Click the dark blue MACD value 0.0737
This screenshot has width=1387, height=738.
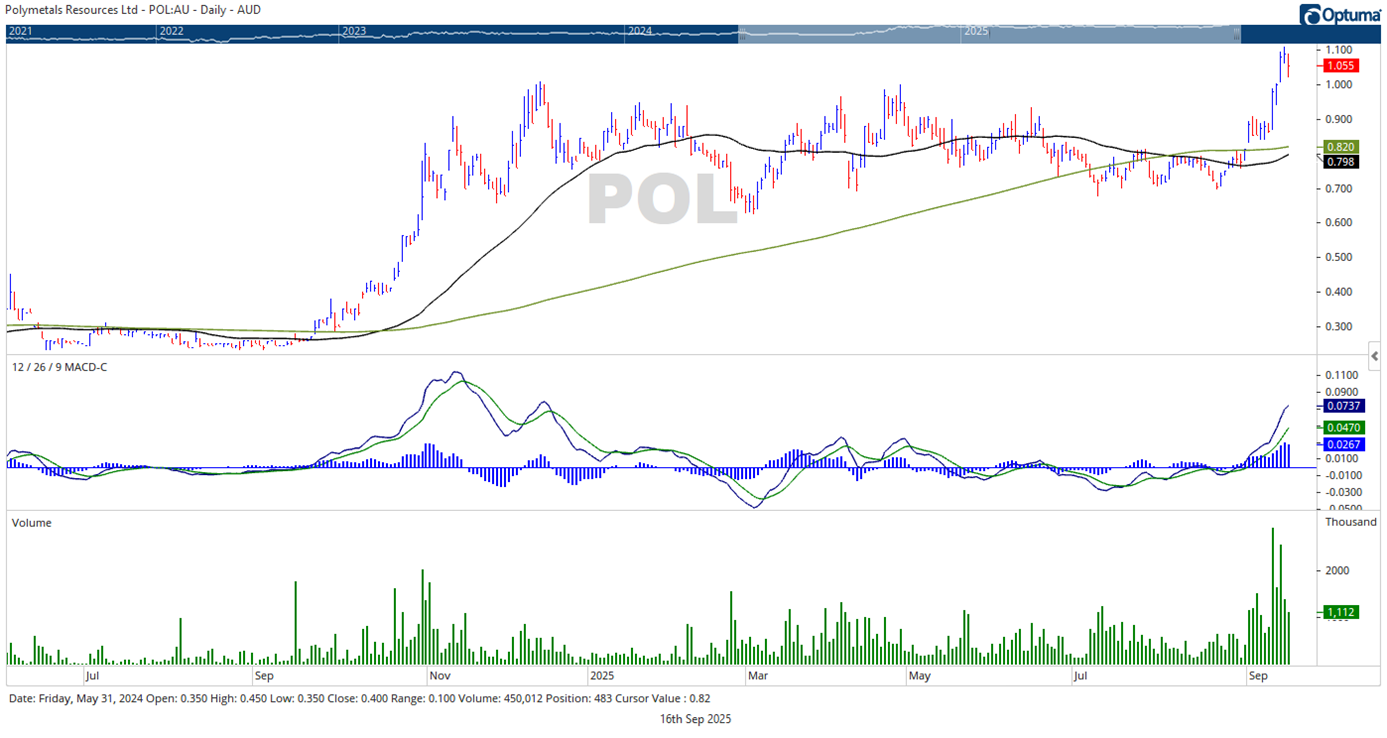pos(1339,404)
